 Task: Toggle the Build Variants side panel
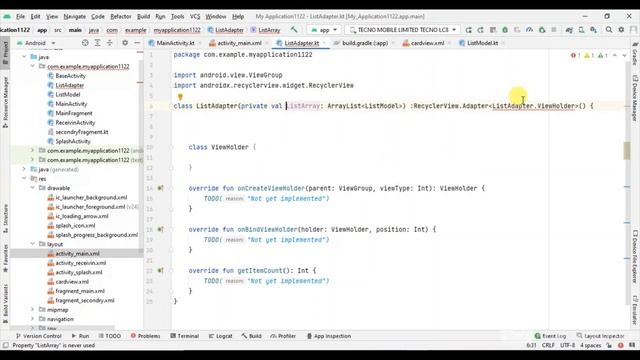(5, 304)
